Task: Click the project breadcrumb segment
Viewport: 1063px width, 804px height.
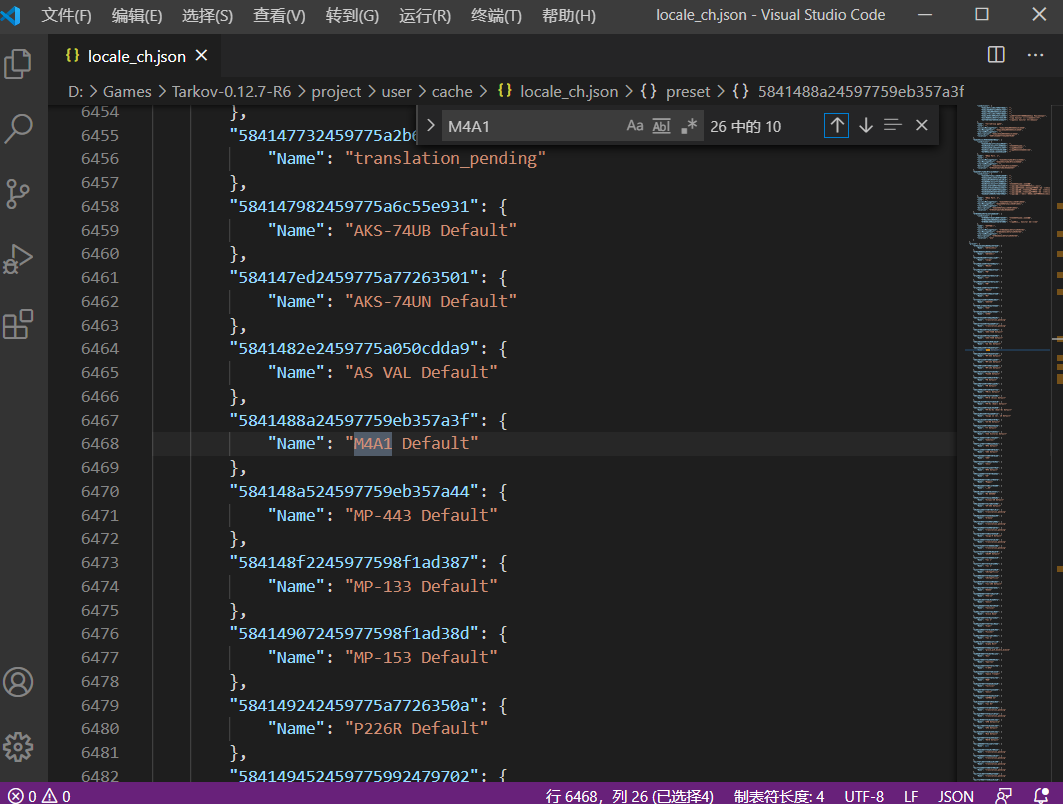Action: (x=336, y=92)
